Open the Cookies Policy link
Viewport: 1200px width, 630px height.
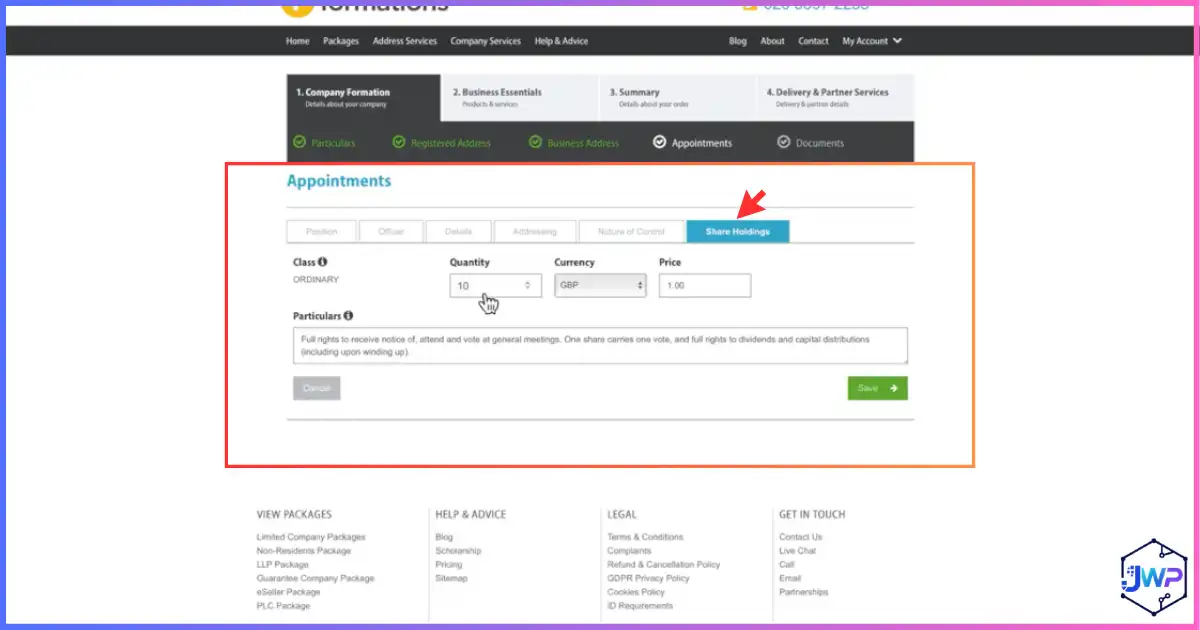click(x=637, y=592)
